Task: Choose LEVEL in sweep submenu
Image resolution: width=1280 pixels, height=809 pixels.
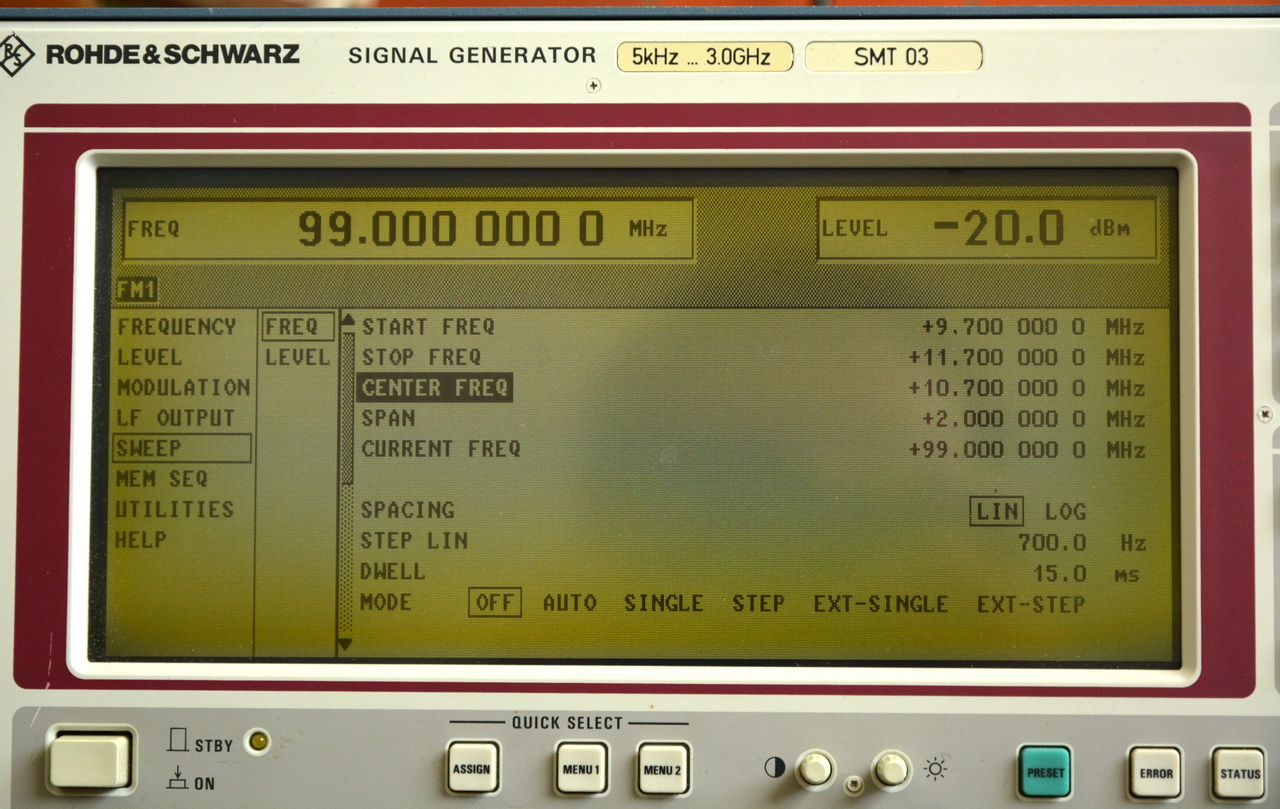Action: point(297,357)
